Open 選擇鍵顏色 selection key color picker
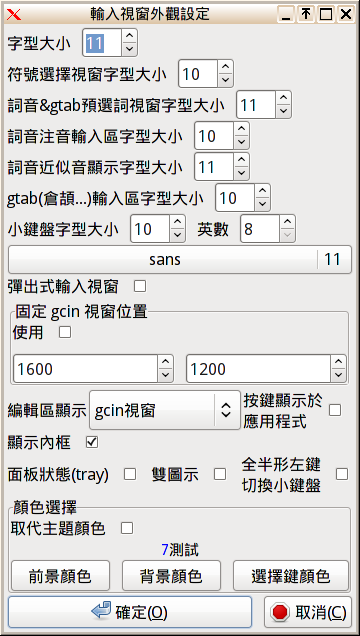This screenshot has width=360, height=636. tap(291, 576)
